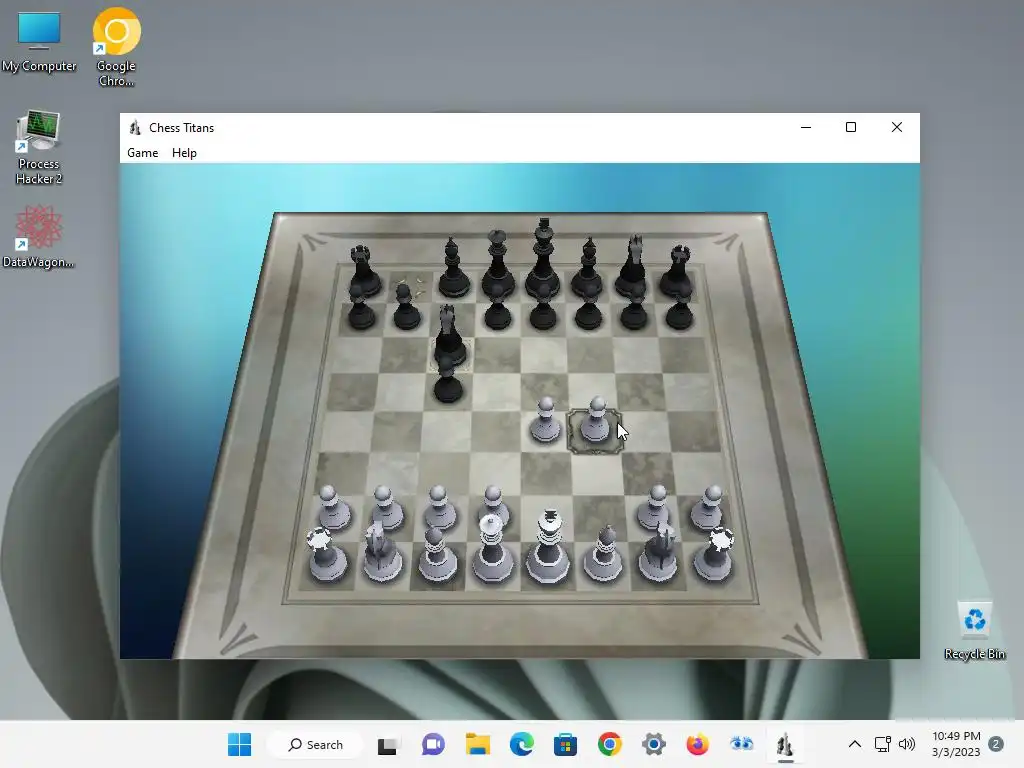
Task: Open the Chat app on the taskbar
Action: 433,744
